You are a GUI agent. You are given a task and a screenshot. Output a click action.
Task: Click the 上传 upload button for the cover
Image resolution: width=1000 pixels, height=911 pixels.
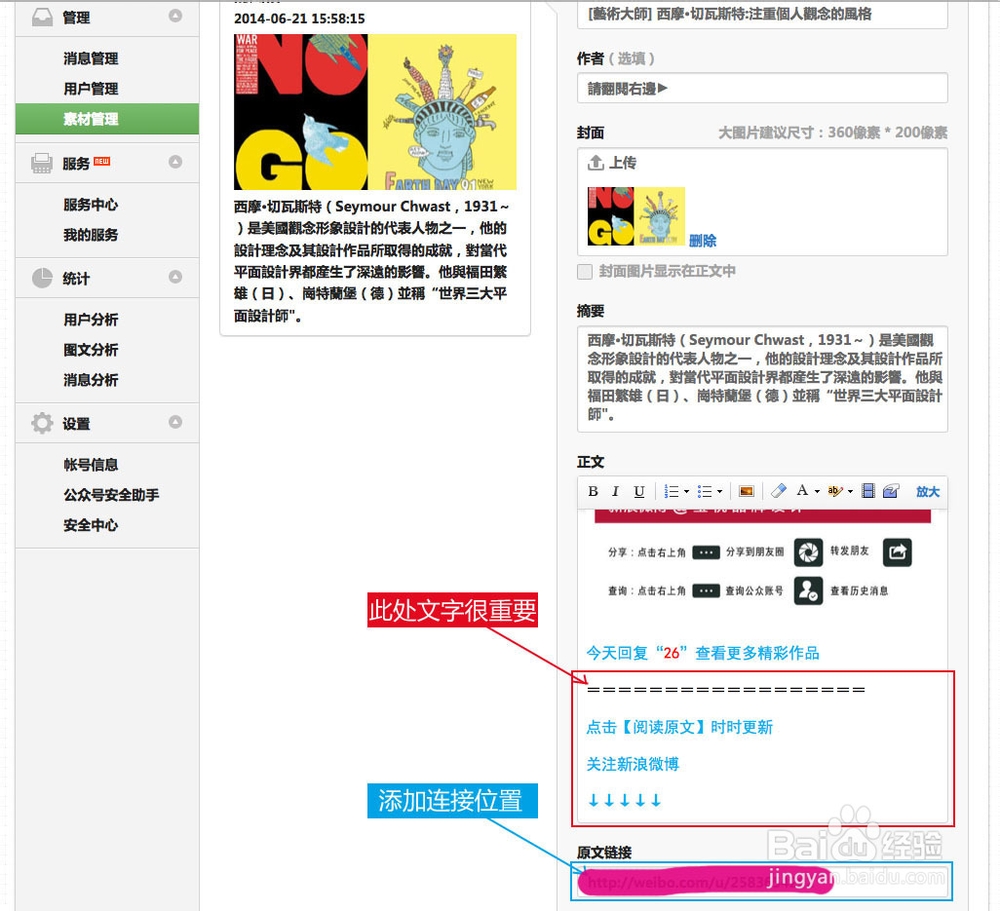click(611, 163)
